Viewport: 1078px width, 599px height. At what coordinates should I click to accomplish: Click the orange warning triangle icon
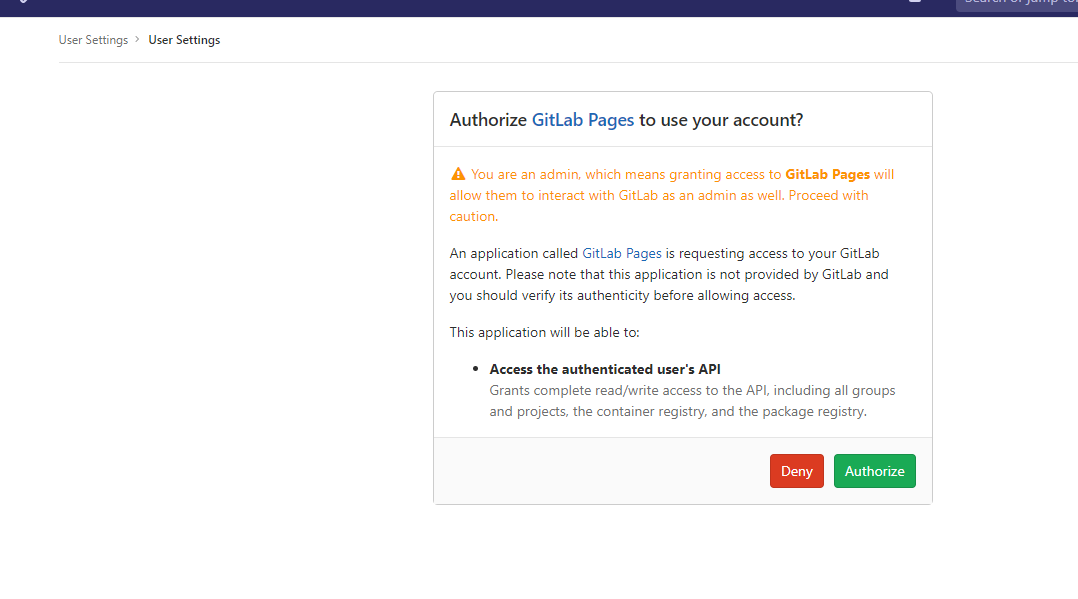click(458, 174)
